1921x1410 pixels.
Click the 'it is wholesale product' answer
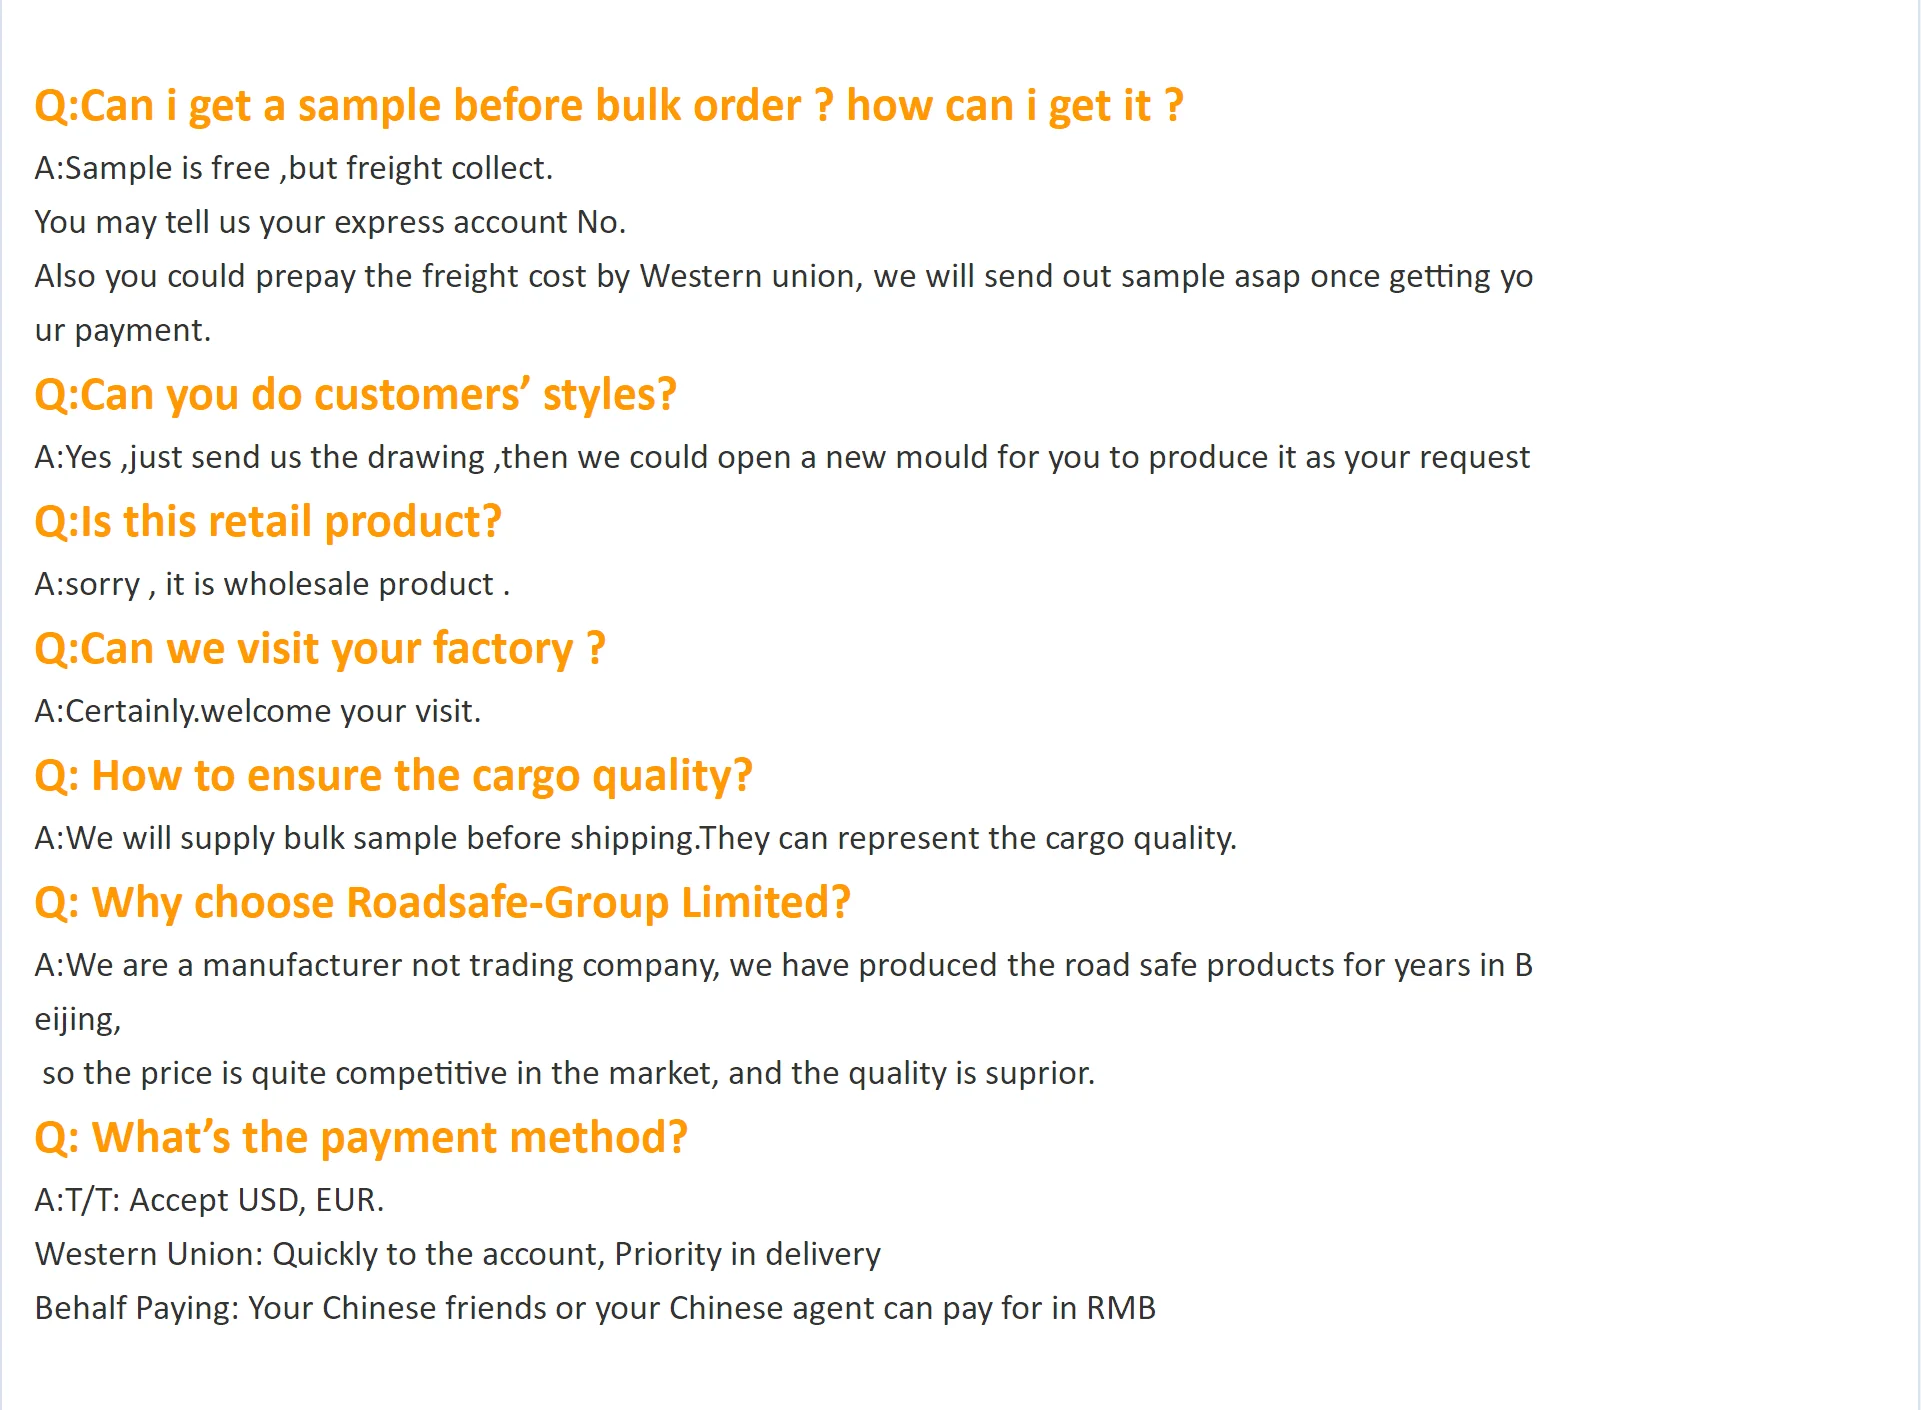[272, 584]
